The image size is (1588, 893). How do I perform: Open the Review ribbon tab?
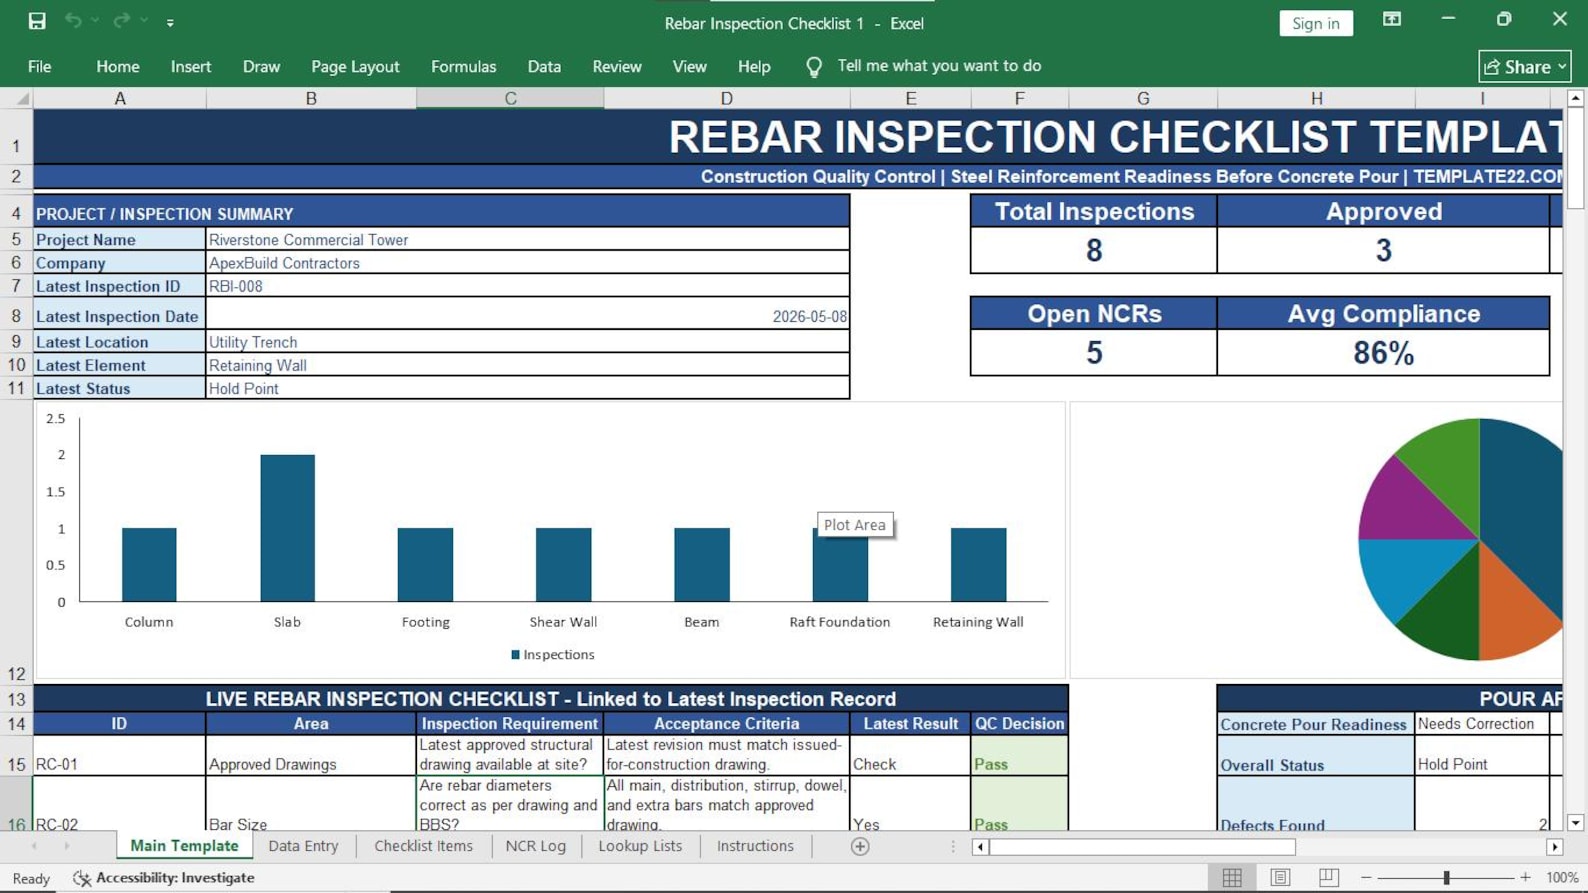617,66
